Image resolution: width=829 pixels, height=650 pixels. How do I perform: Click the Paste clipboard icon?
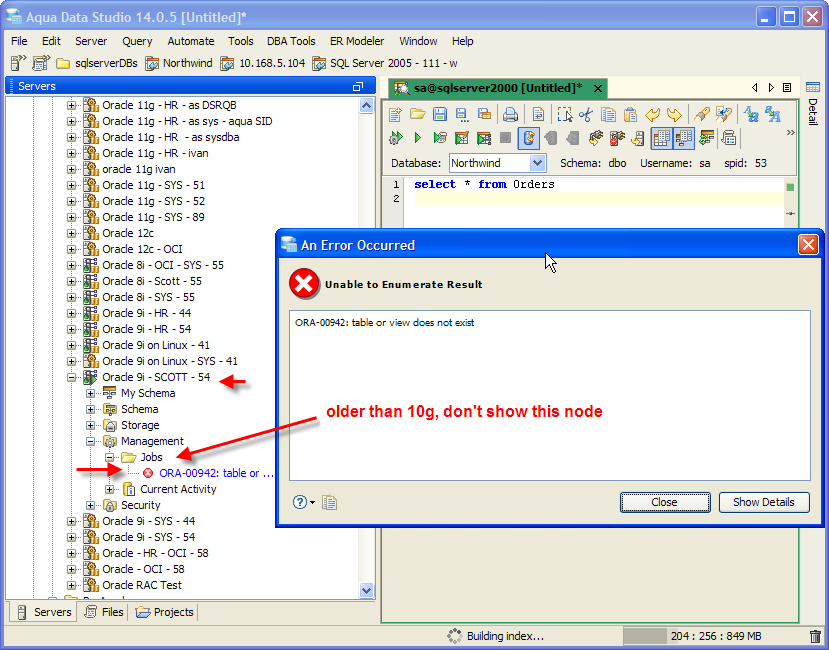coord(630,114)
